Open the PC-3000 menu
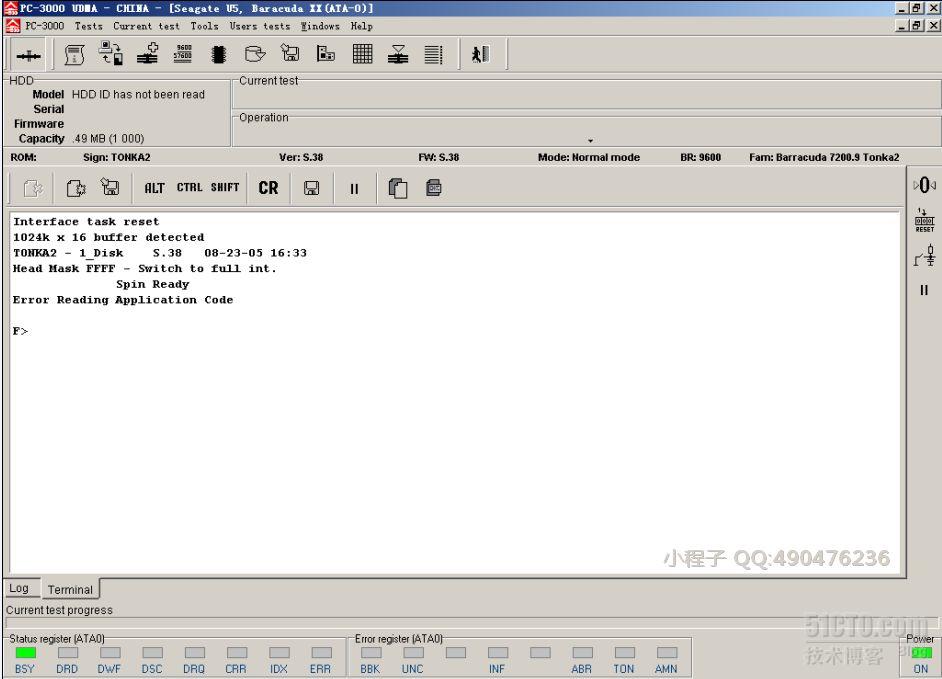Viewport: 942px width, 679px height. (44, 26)
